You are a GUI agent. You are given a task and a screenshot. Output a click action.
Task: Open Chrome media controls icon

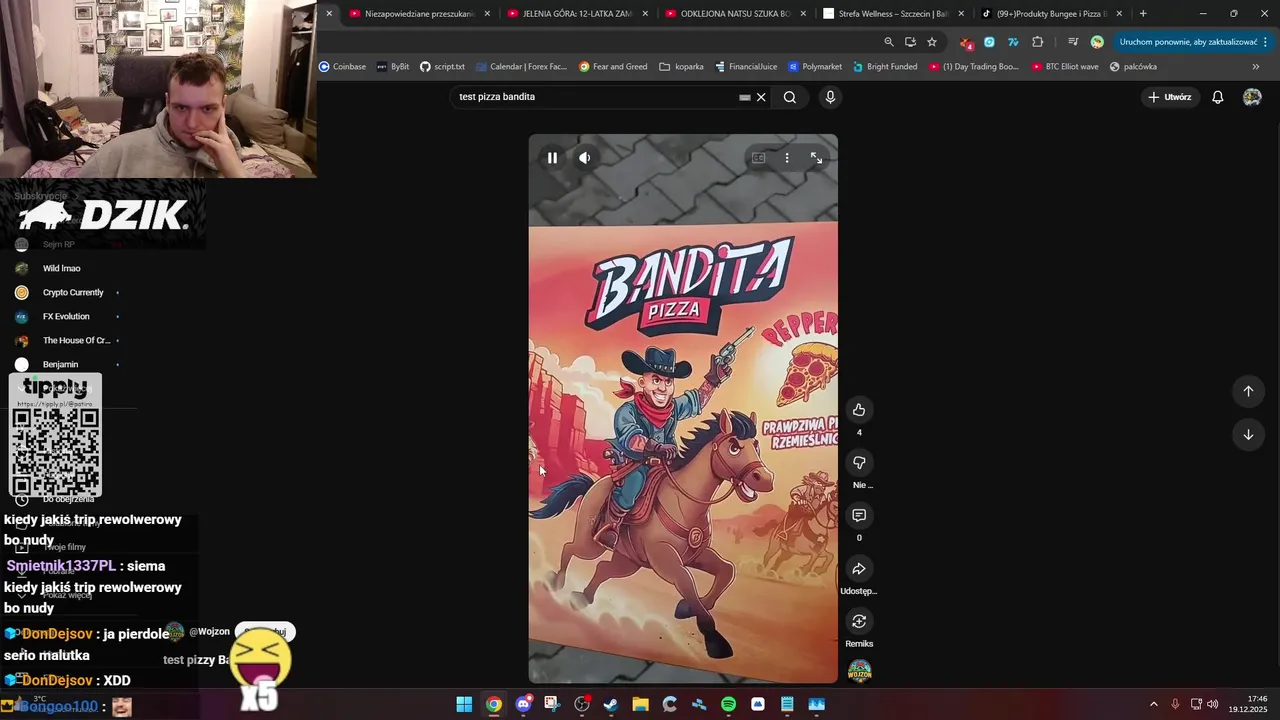pos(1072,42)
